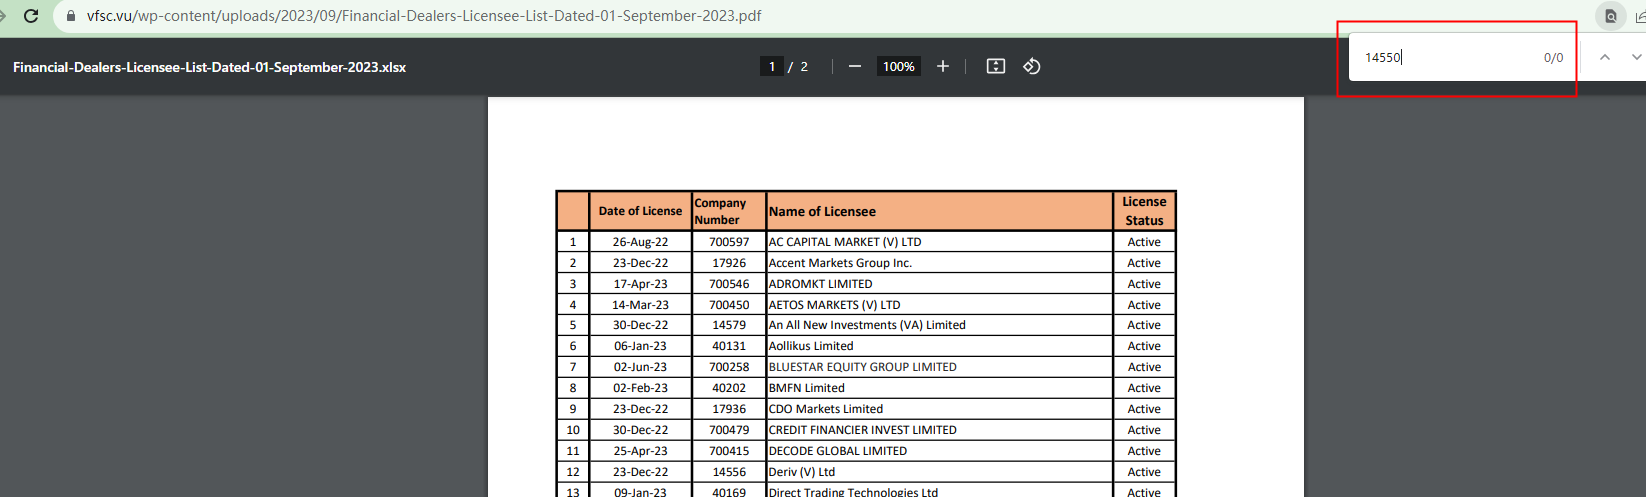The width and height of the screenshot is (1646, 497).
Task: Click the 'License Status' column header
Action: click(x=1144, y=211)
